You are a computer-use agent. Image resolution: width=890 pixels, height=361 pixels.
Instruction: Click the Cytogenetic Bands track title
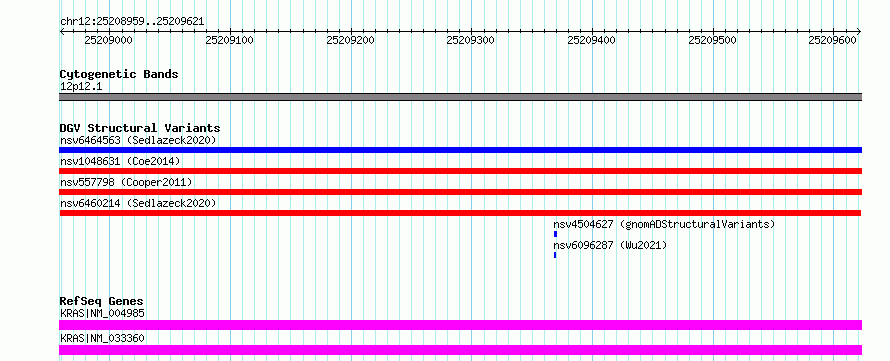pos(119,74)
